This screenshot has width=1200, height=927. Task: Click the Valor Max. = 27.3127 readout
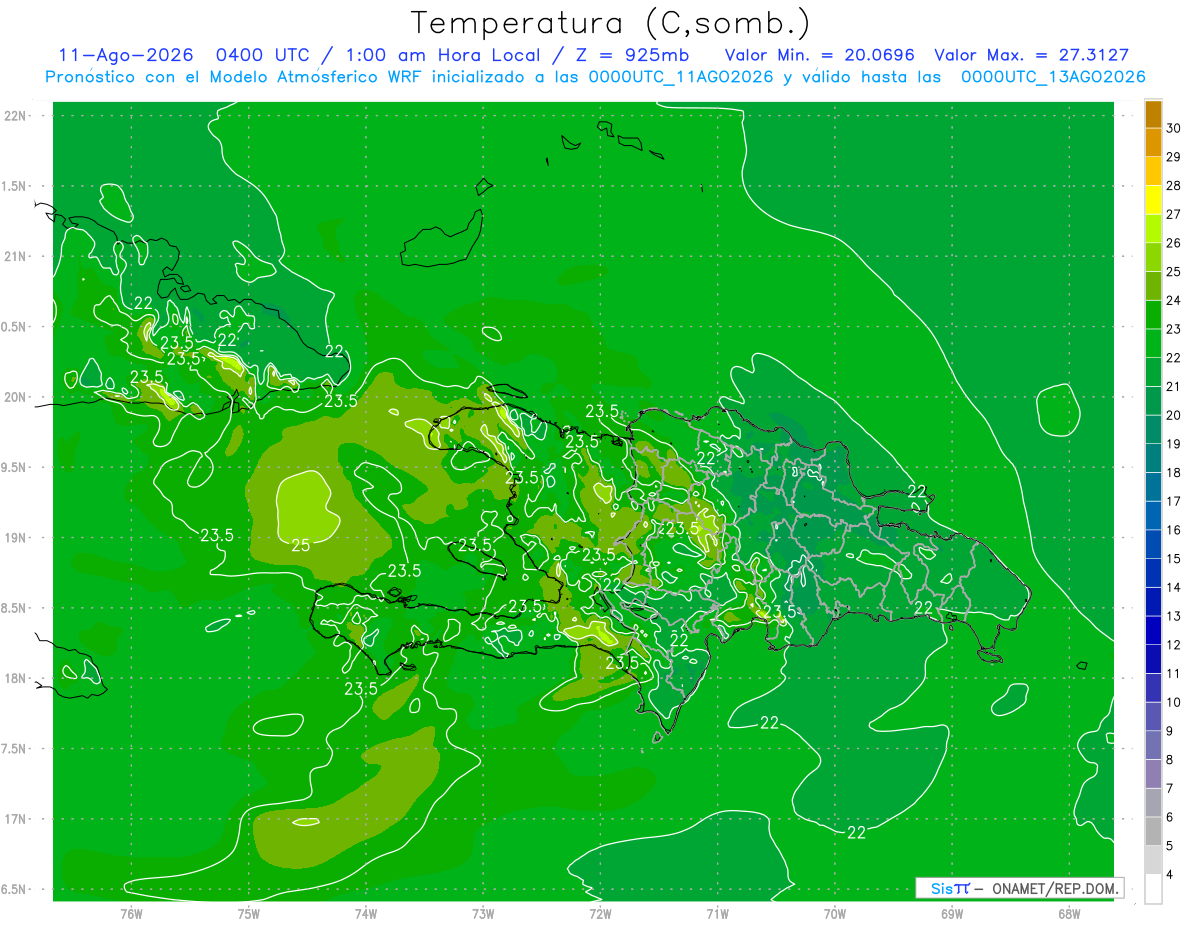(1032, 55)
